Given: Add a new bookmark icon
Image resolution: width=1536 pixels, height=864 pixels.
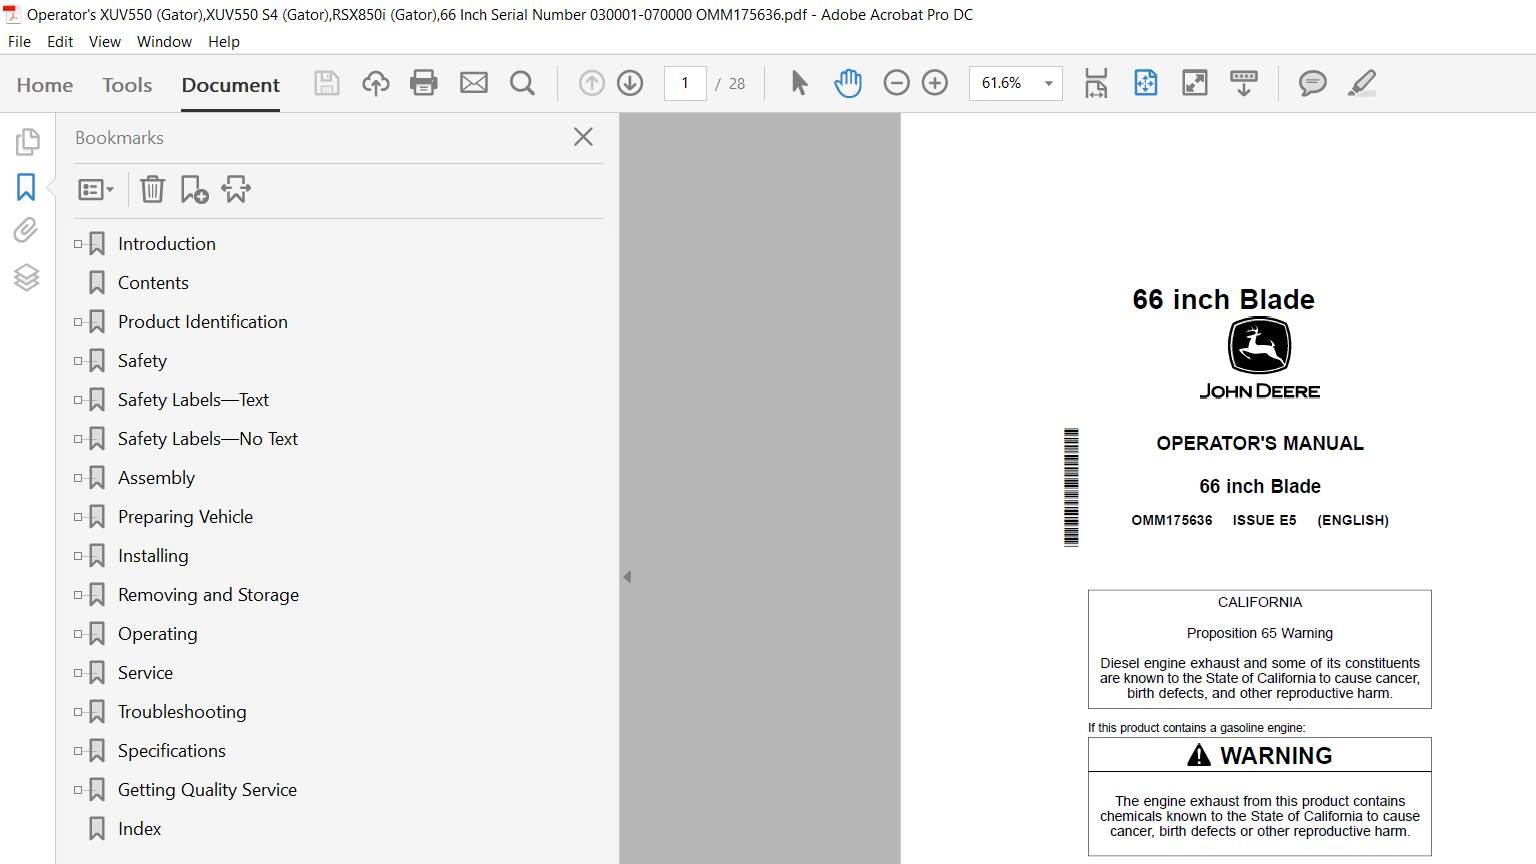Looking at the screenshot, I should click(x=194, y=189).
